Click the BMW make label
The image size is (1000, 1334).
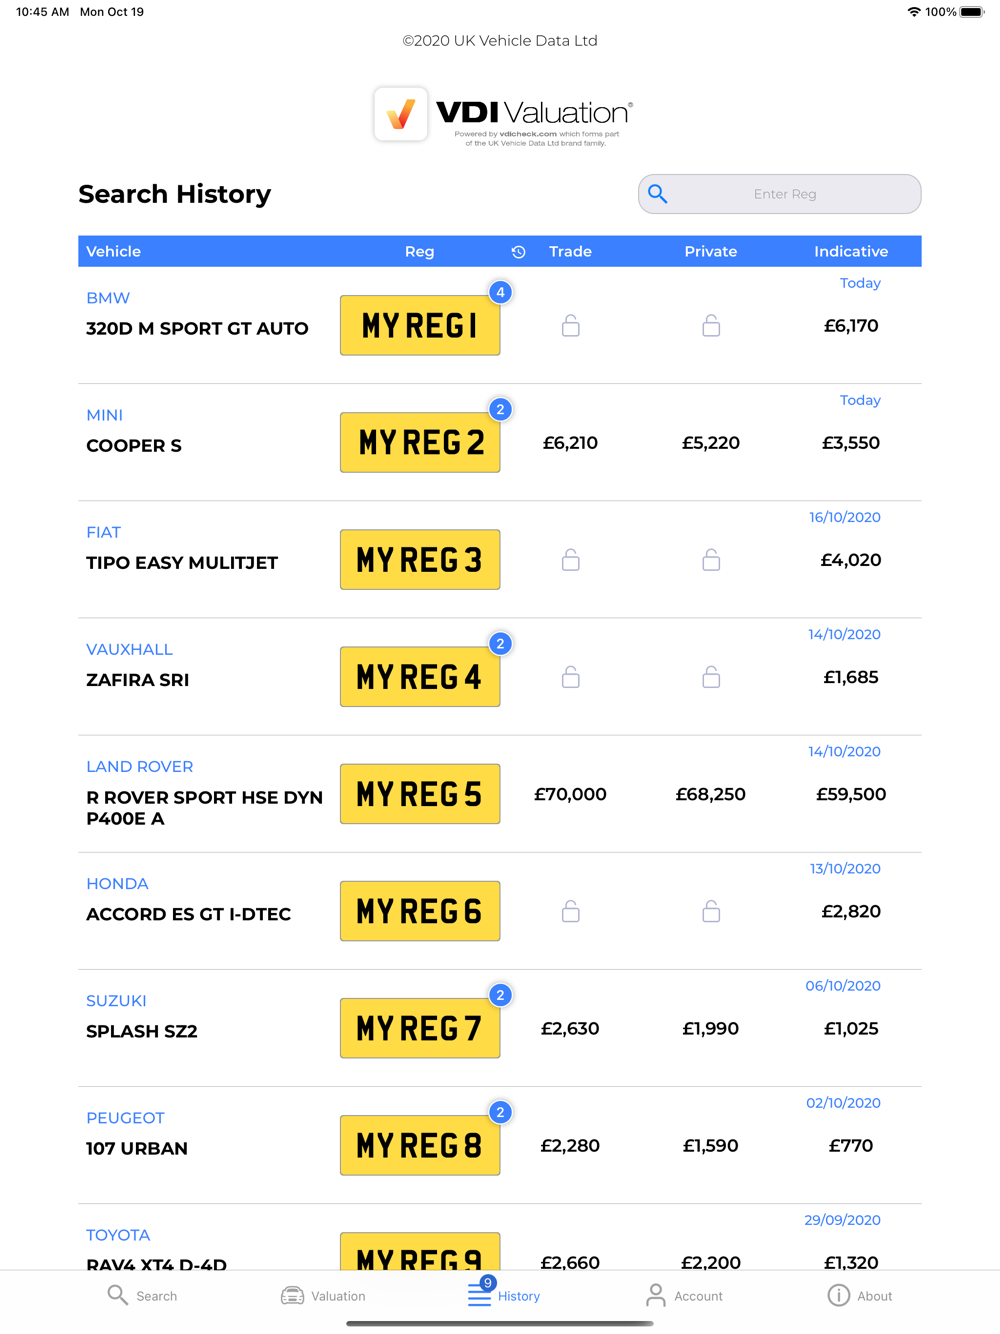pos(108,298)
